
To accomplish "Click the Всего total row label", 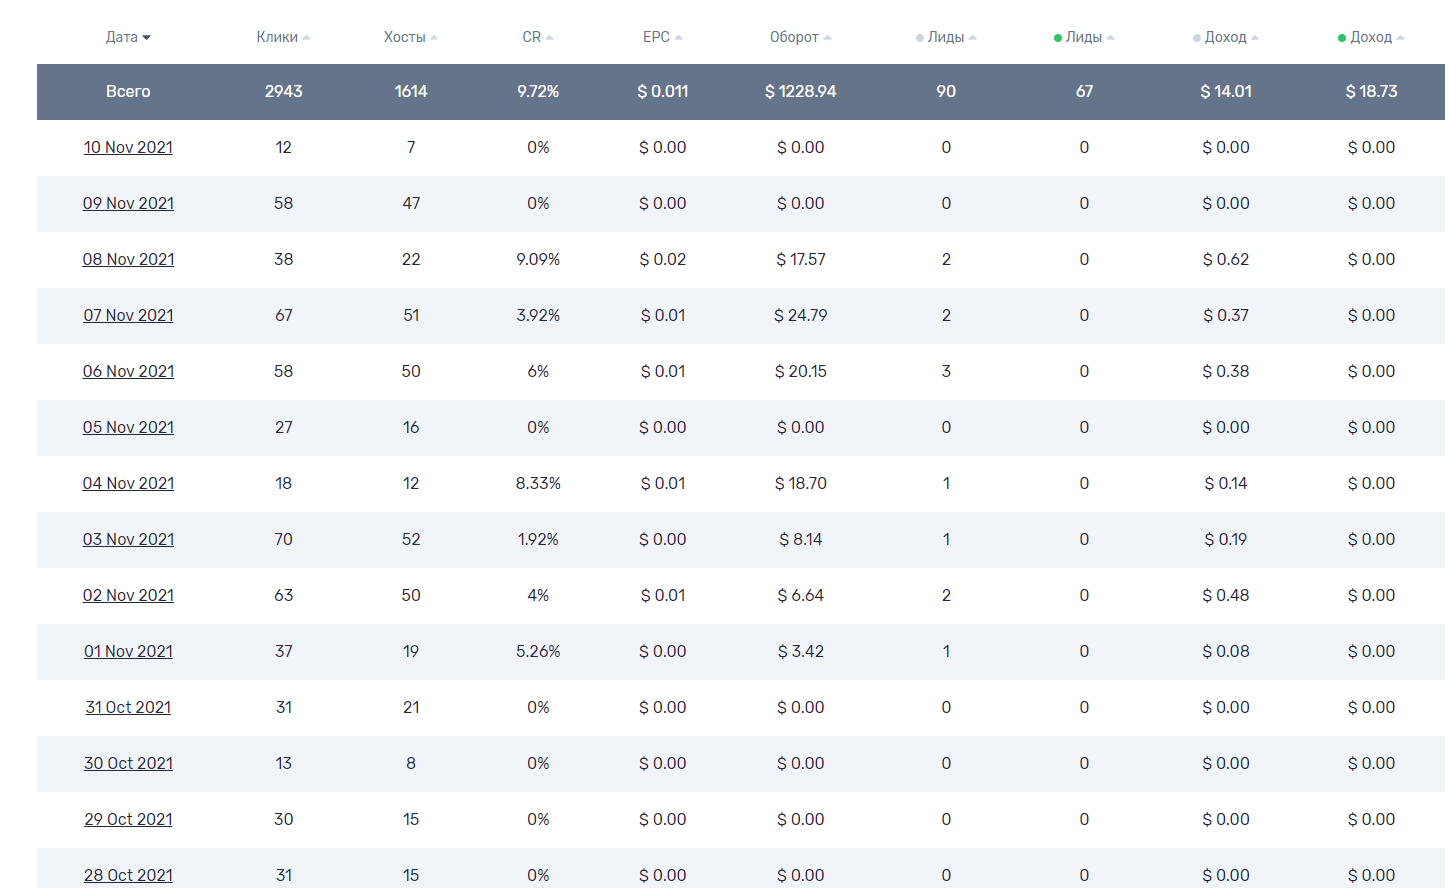I will (128, 92).
